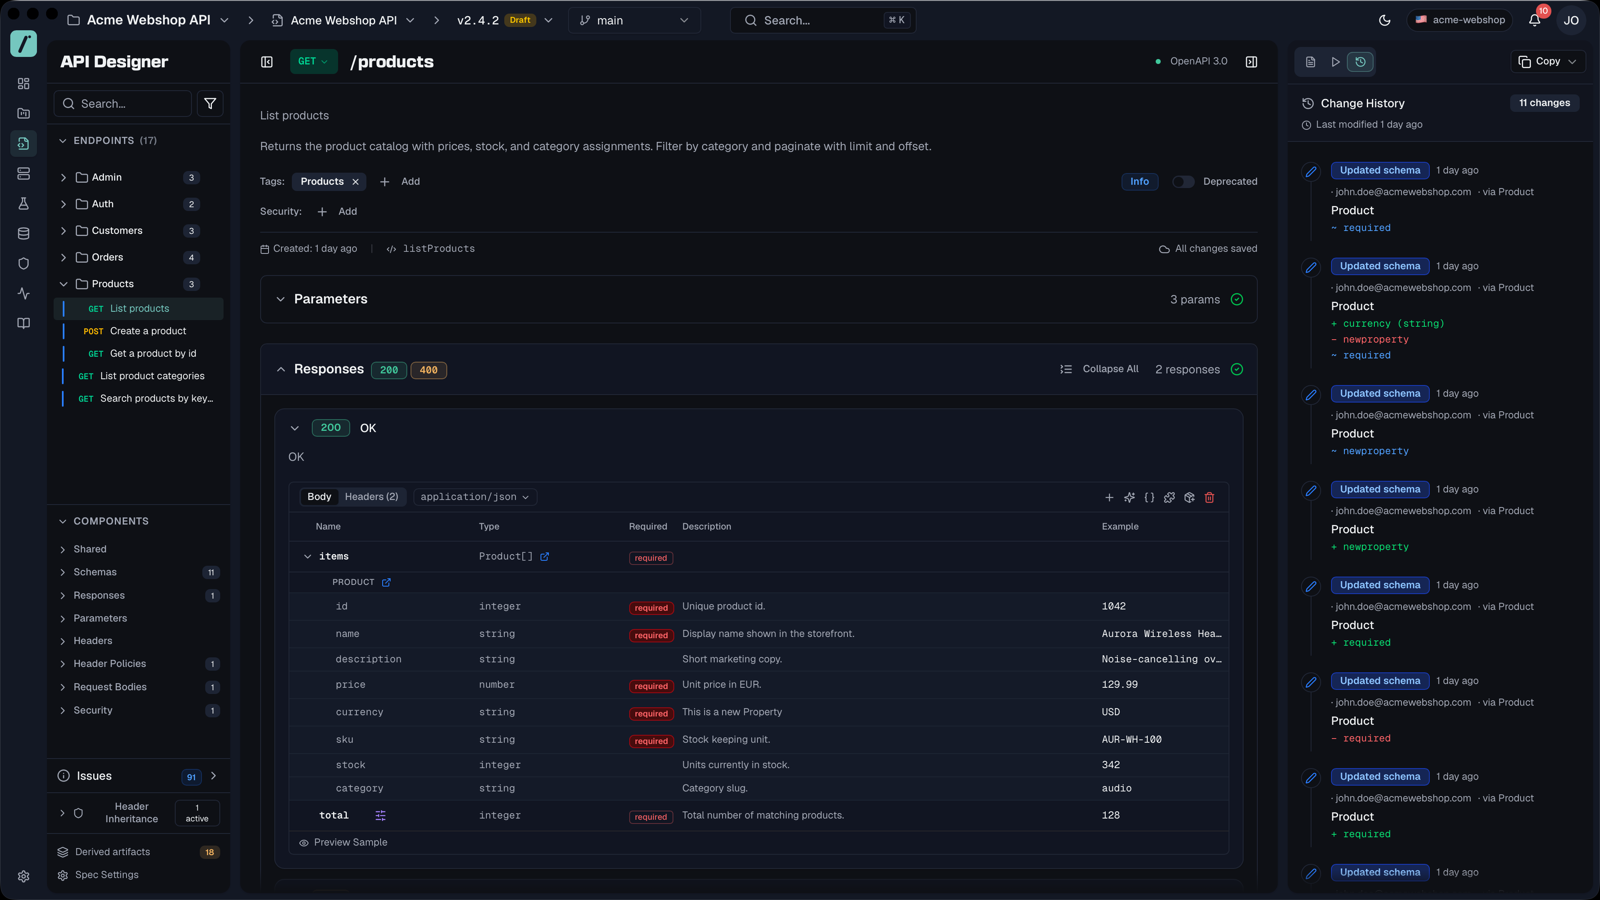The image size is (1600, 900).
Task: Open the flask testing icon in left rail
Action: (x=23, y=204)
